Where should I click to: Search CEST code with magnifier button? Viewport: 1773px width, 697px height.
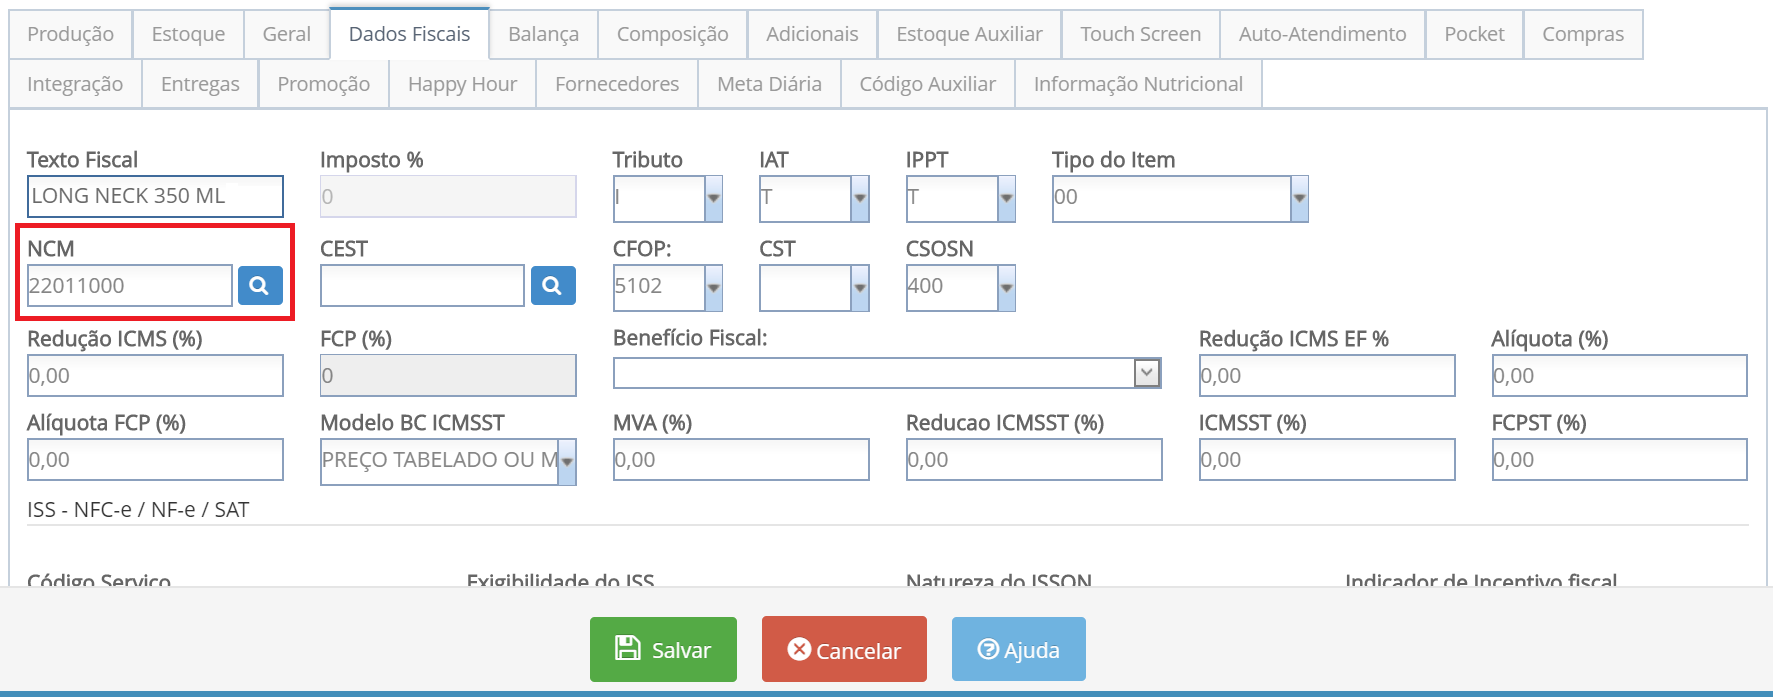553,286
